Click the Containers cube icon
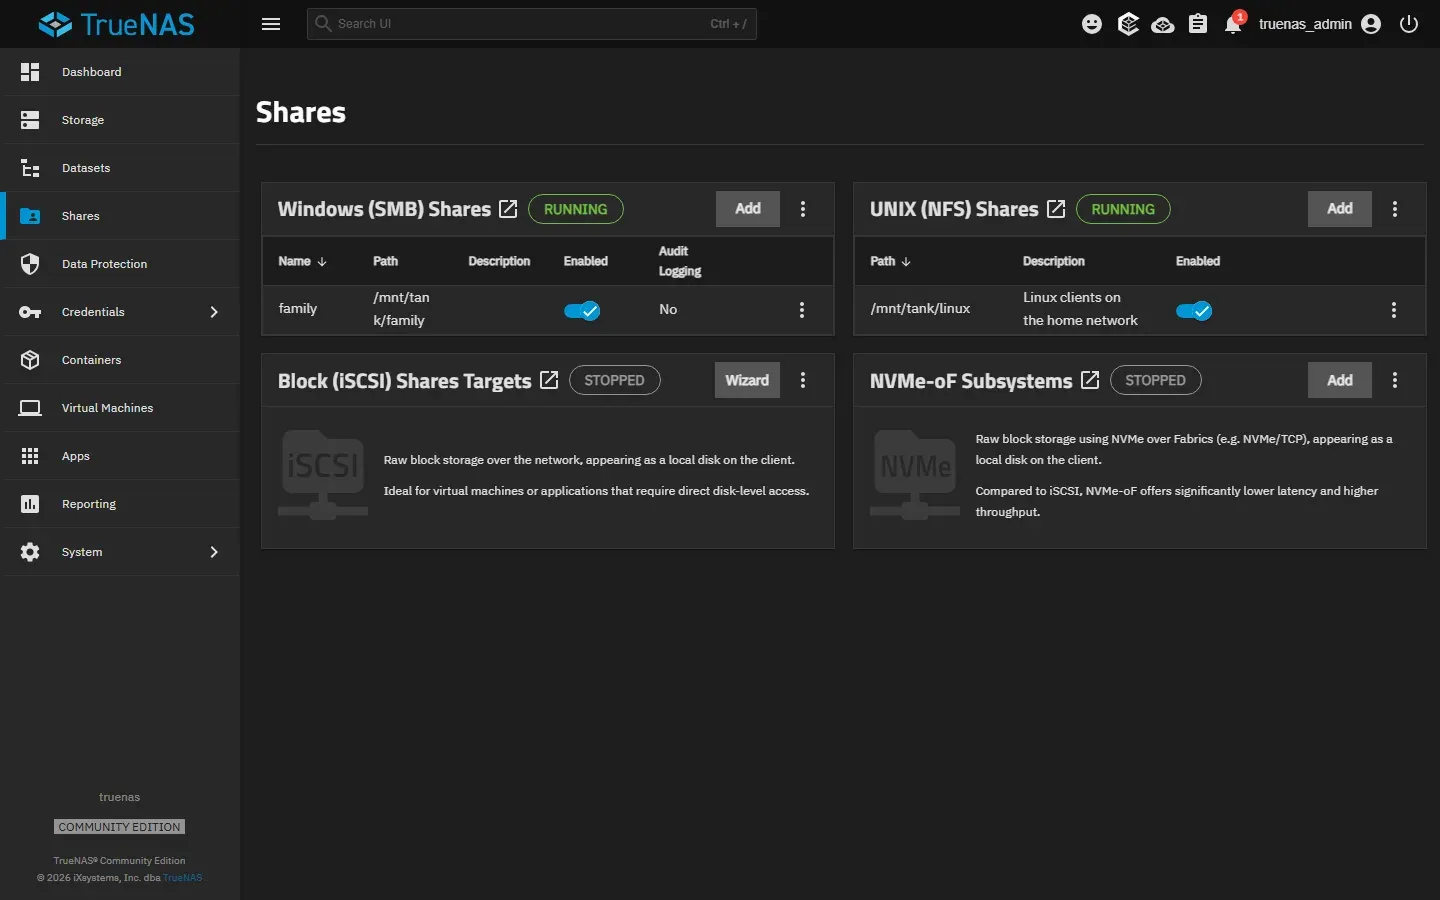 click(x=30, y=360)
